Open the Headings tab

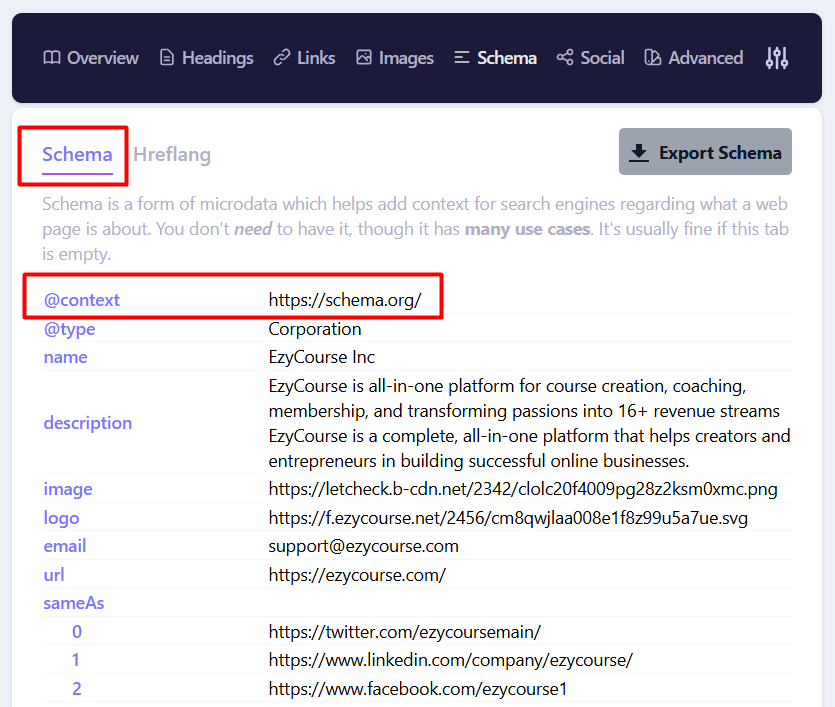click(x=207, y=57)
